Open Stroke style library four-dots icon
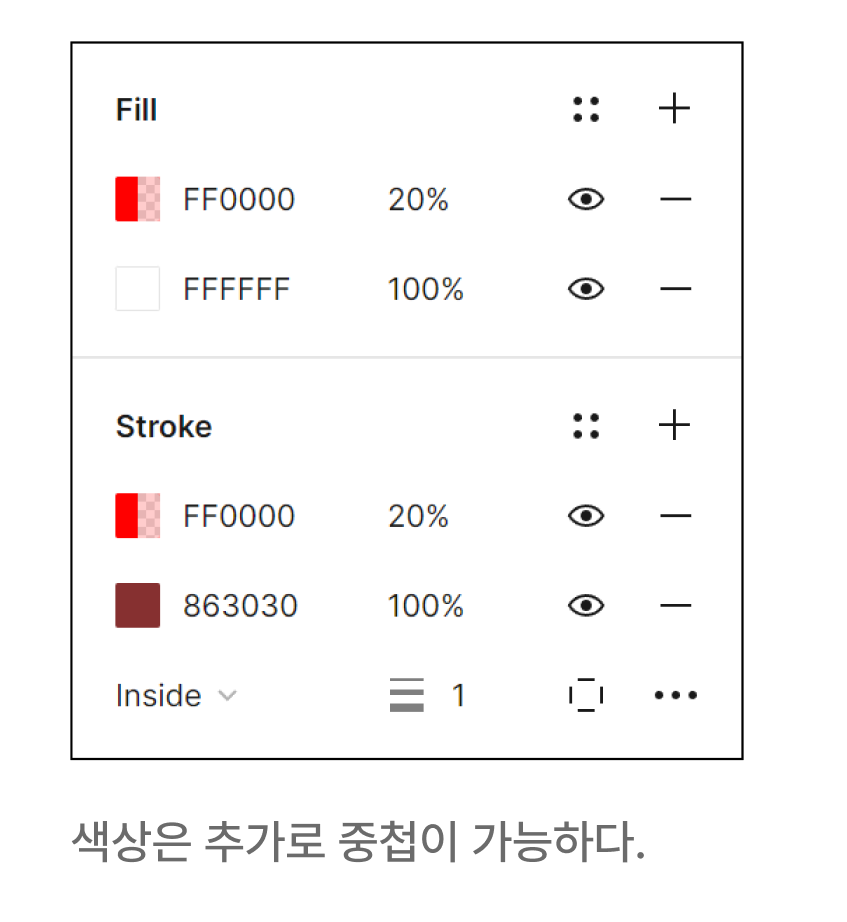Image resolution: width=847 pixels, height=922 pixels. [x=586, y=426]
